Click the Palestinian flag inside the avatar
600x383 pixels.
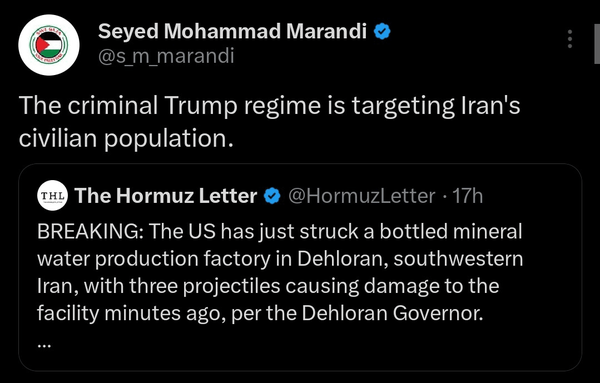click(49, 45)
